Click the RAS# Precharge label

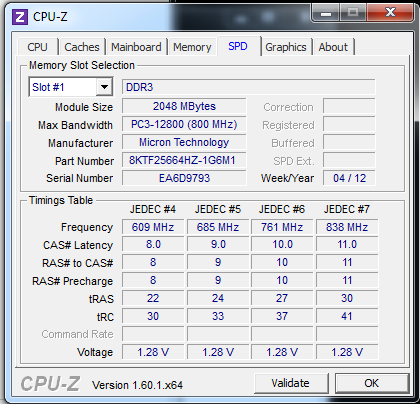tap(72, 281)
